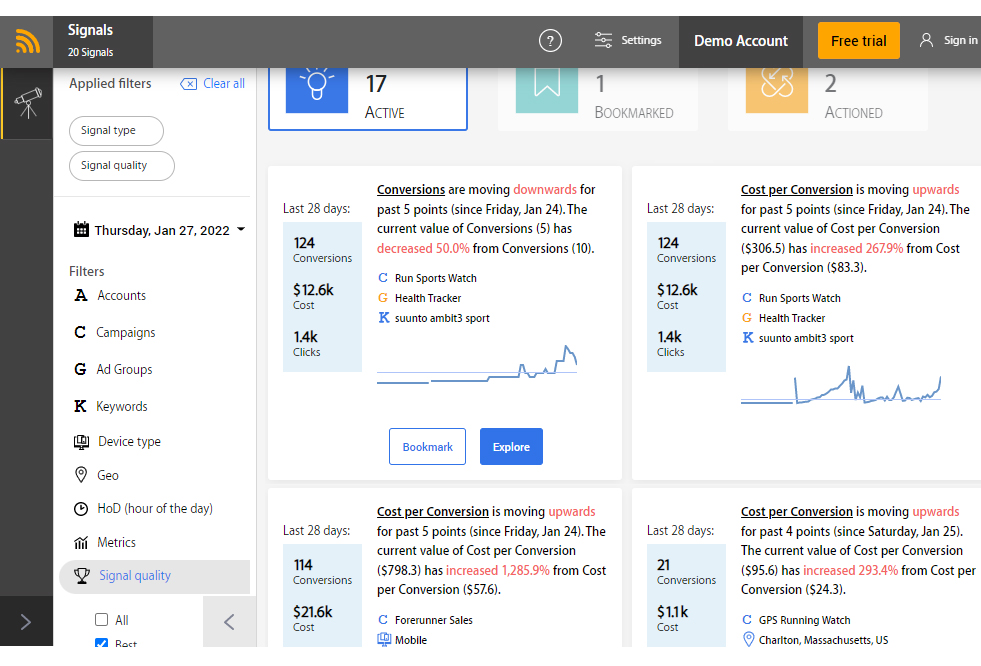Screen dimensions: 981x666
Task: Click the lightbulb Active signals icon
Action: 317,89
